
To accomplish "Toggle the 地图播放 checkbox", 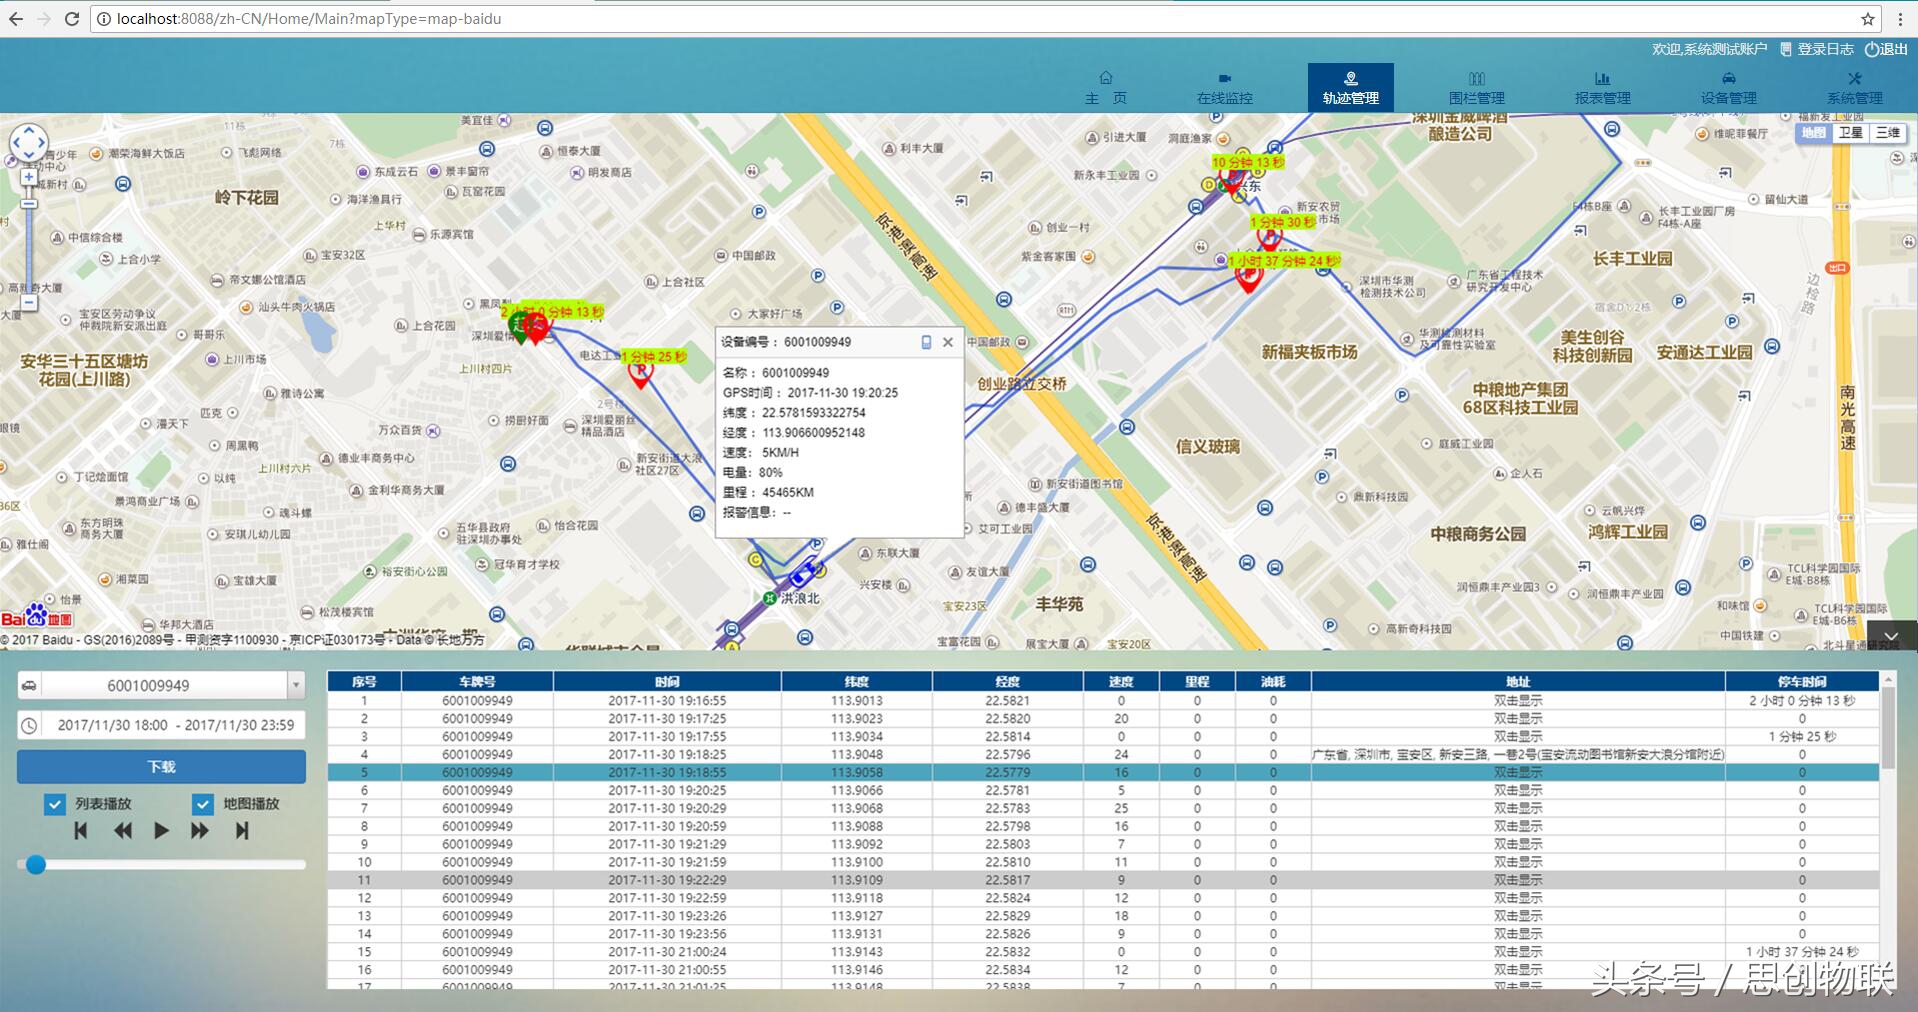I will [203, 804].
